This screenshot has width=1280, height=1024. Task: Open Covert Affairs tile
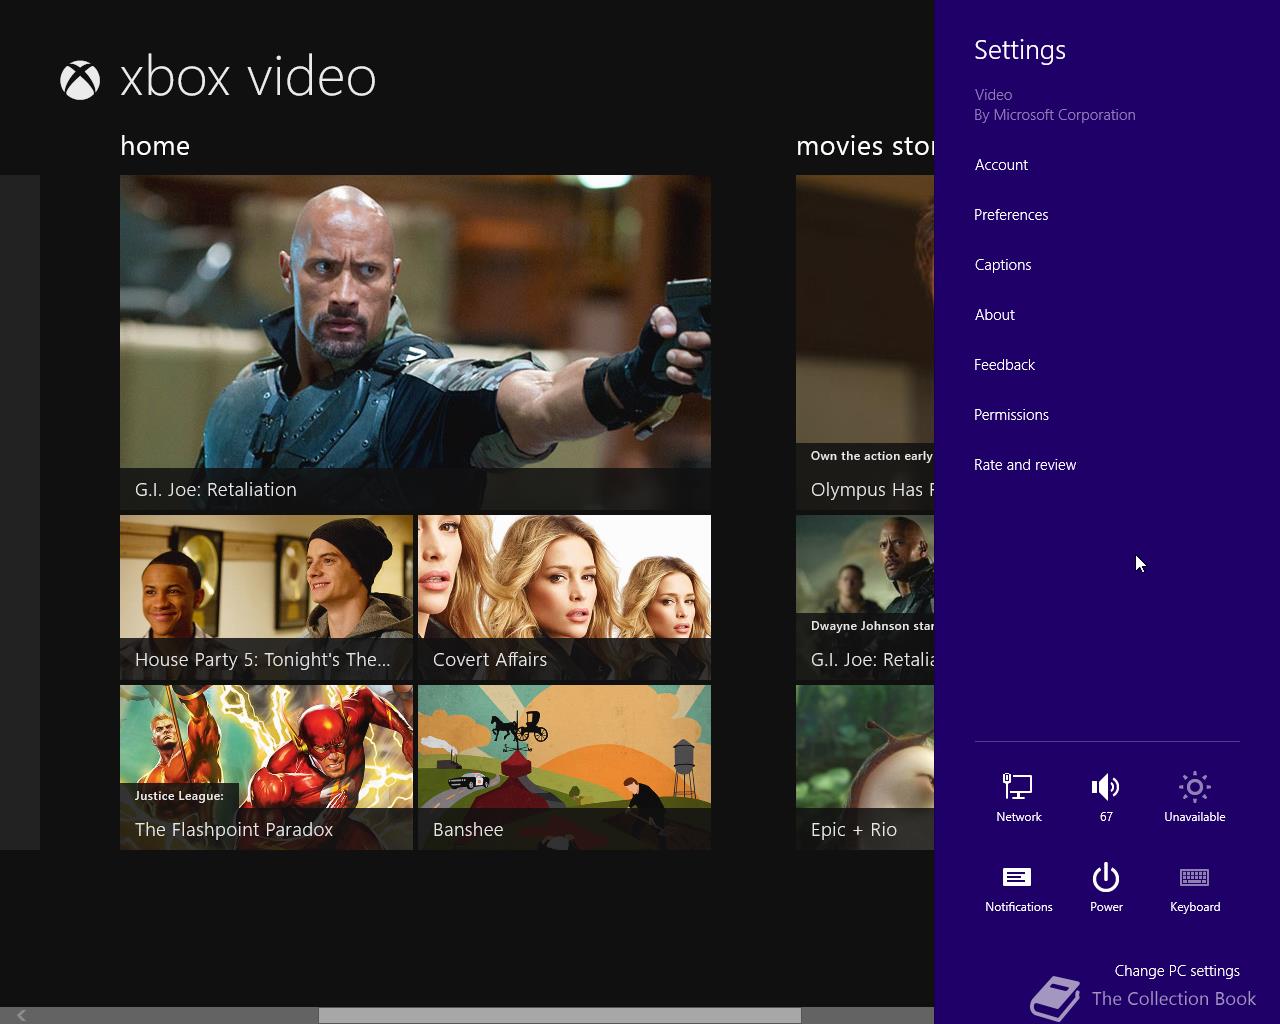pyautogui.click(x=564, y=598)
